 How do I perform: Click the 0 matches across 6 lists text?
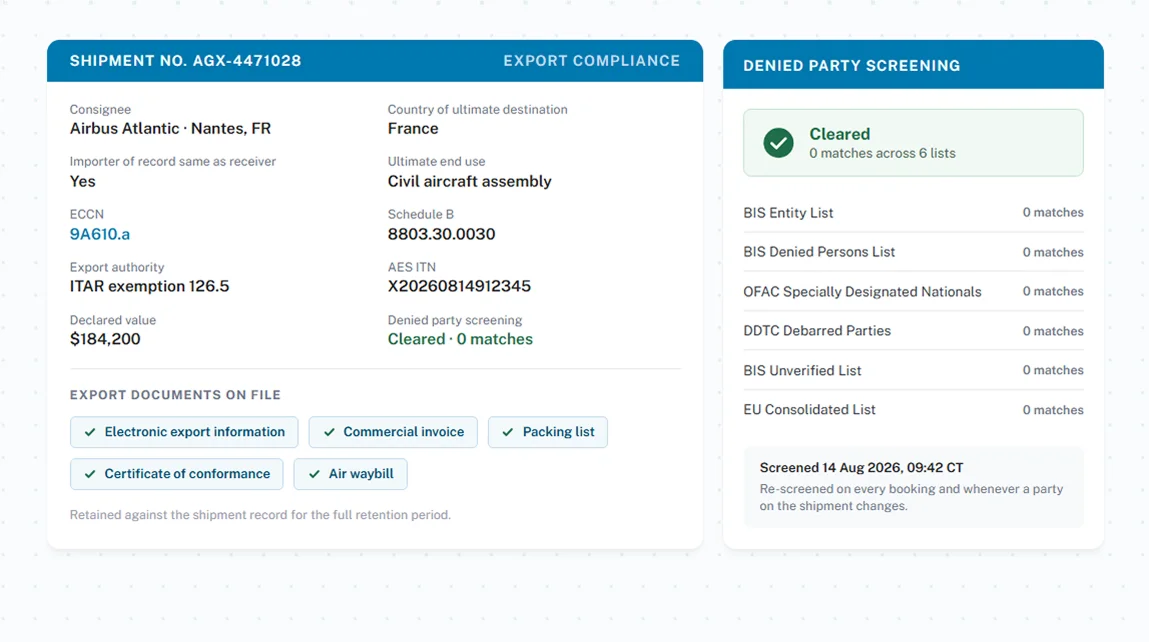pos(882,153)
